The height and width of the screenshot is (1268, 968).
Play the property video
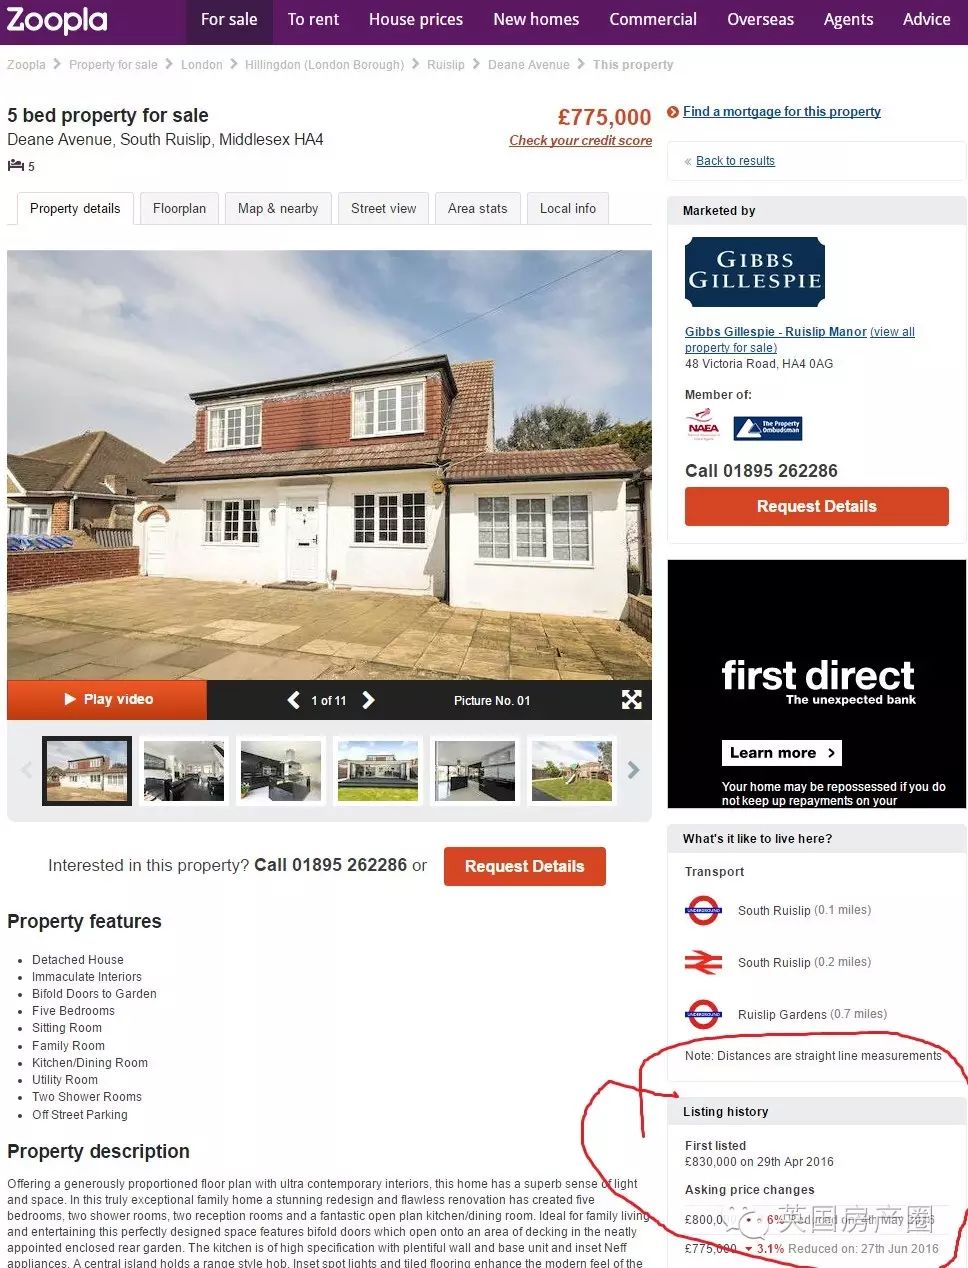point(107,700)
